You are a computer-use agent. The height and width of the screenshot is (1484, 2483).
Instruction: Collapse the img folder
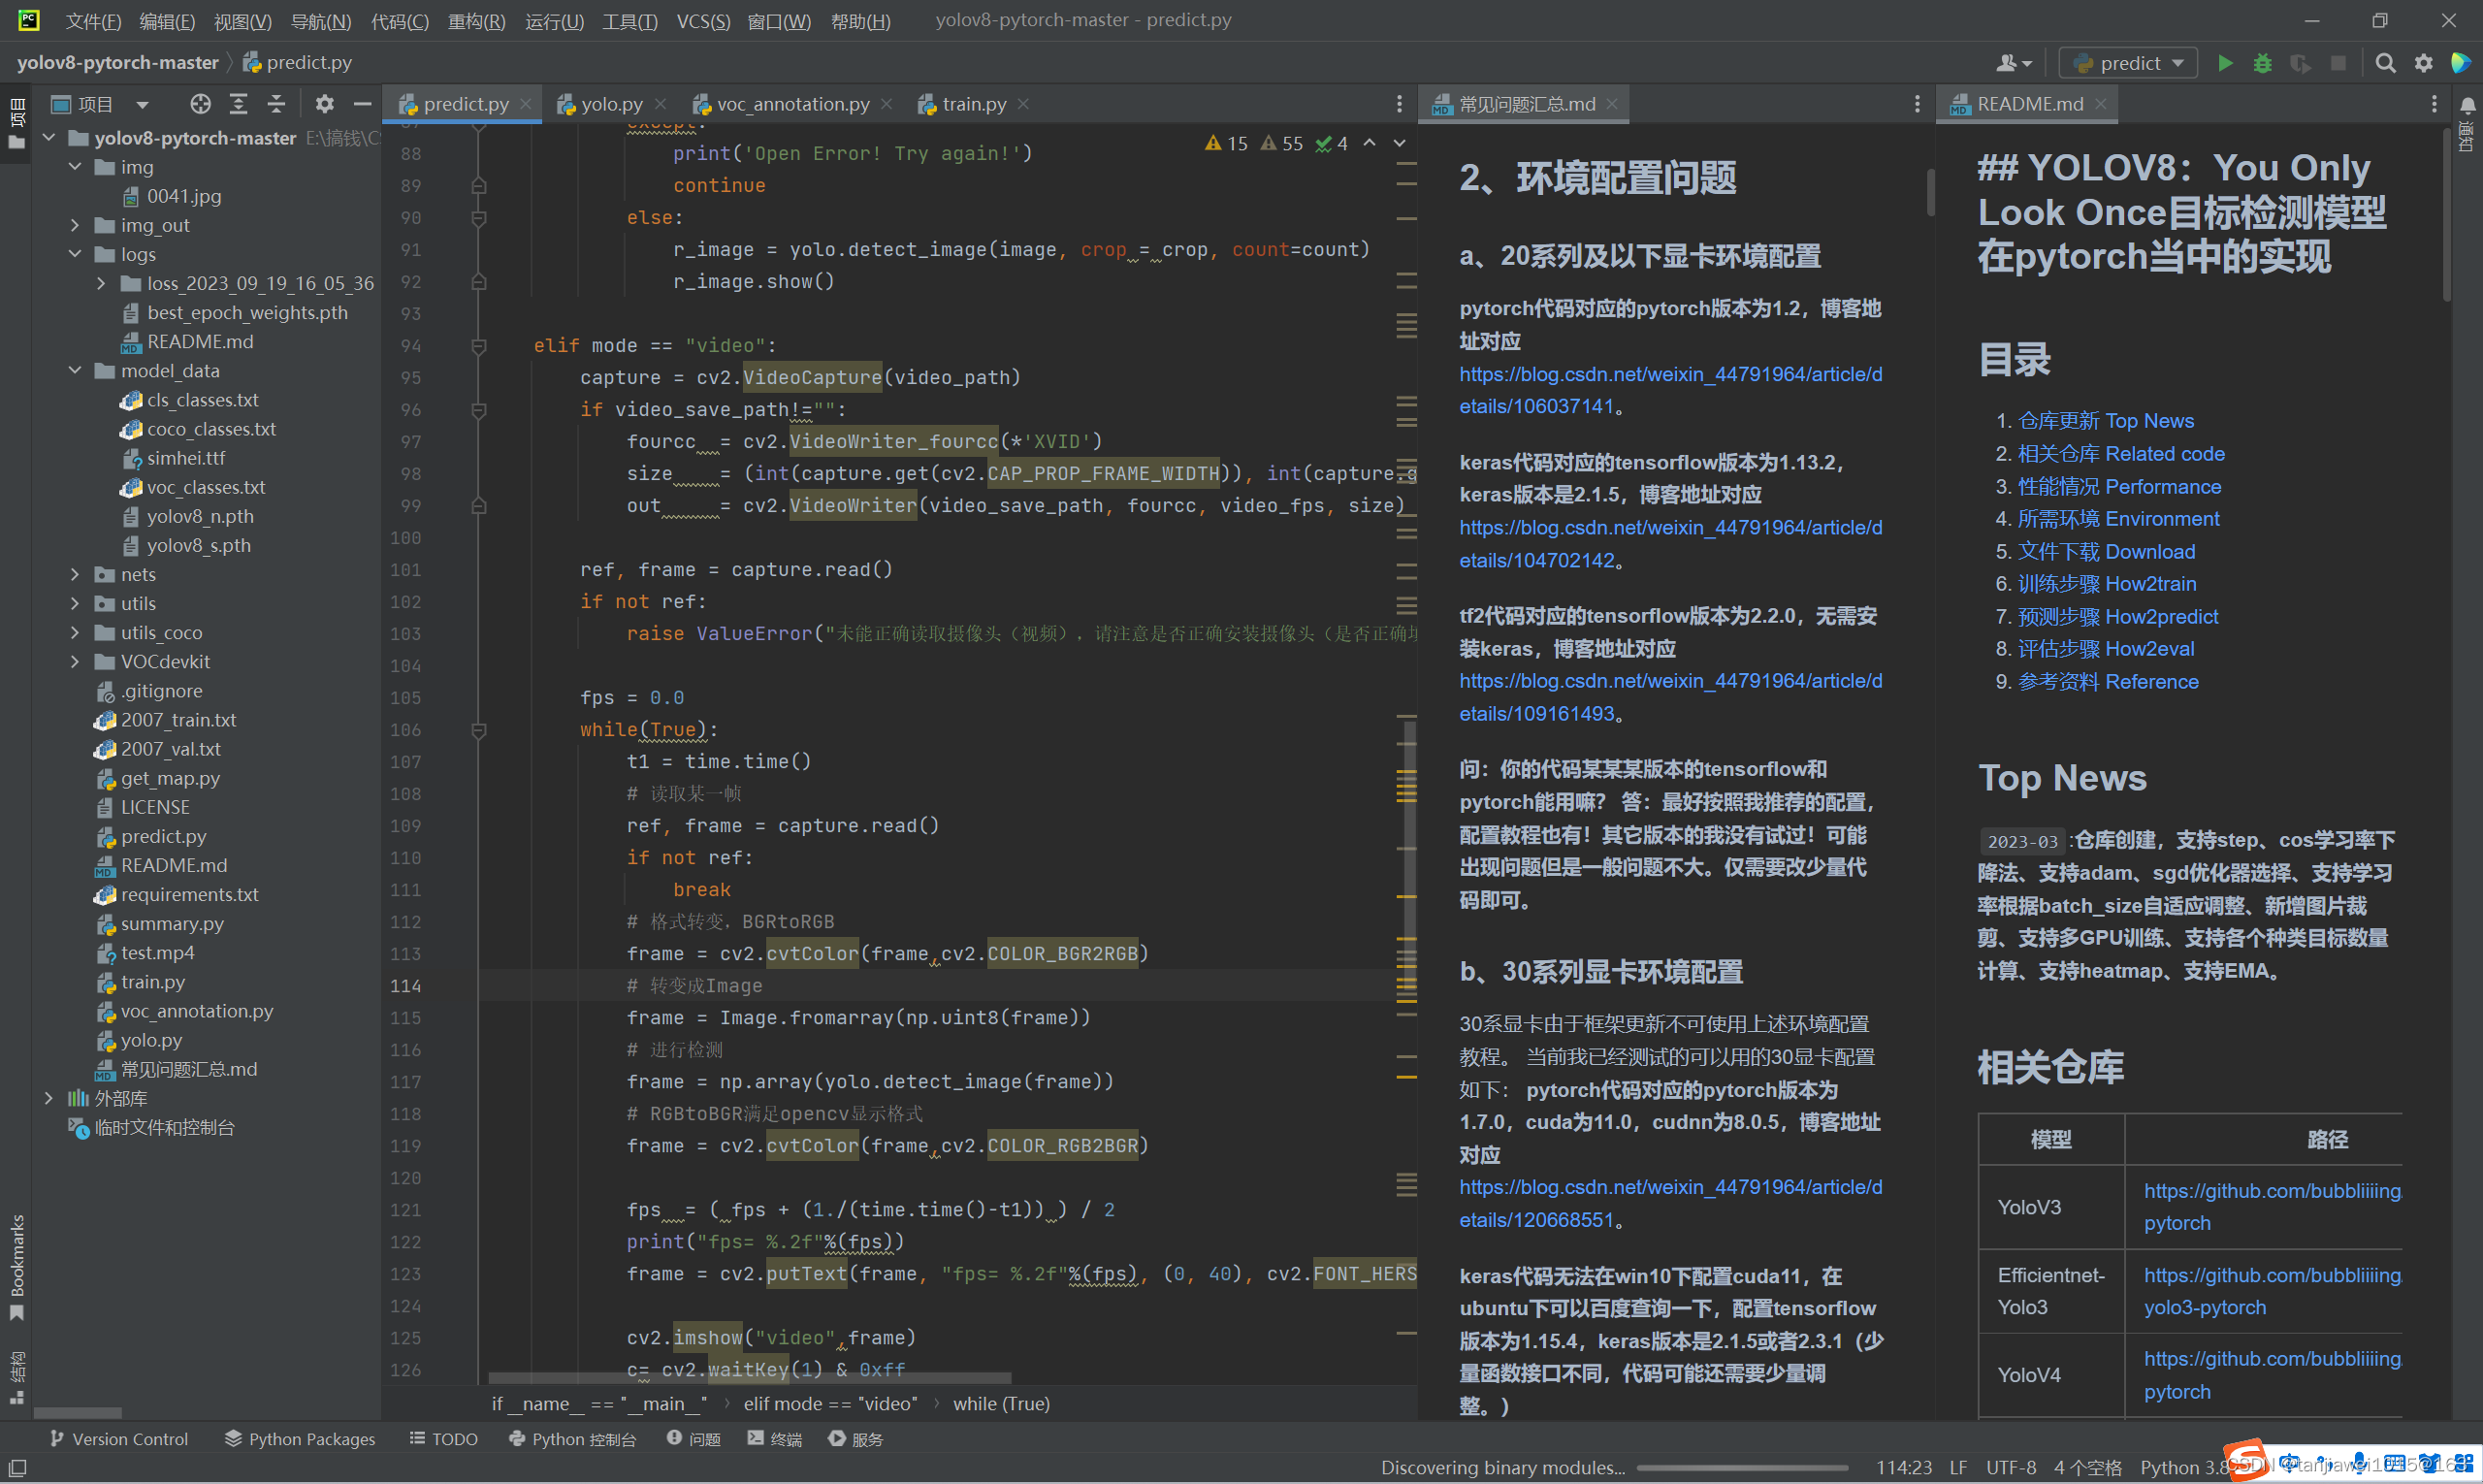tap(75, 167)
